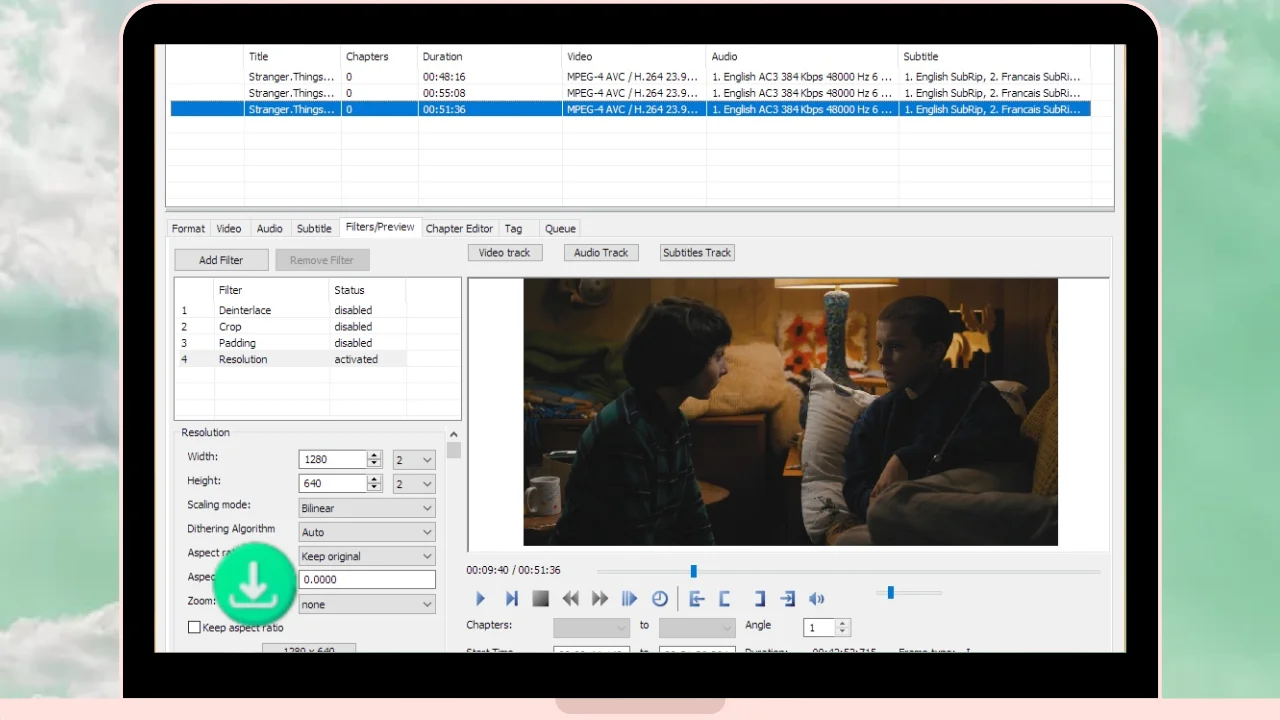Select the Deinterlace filter row
Screen dimensions: 1280x720
(x=292, y=310)
